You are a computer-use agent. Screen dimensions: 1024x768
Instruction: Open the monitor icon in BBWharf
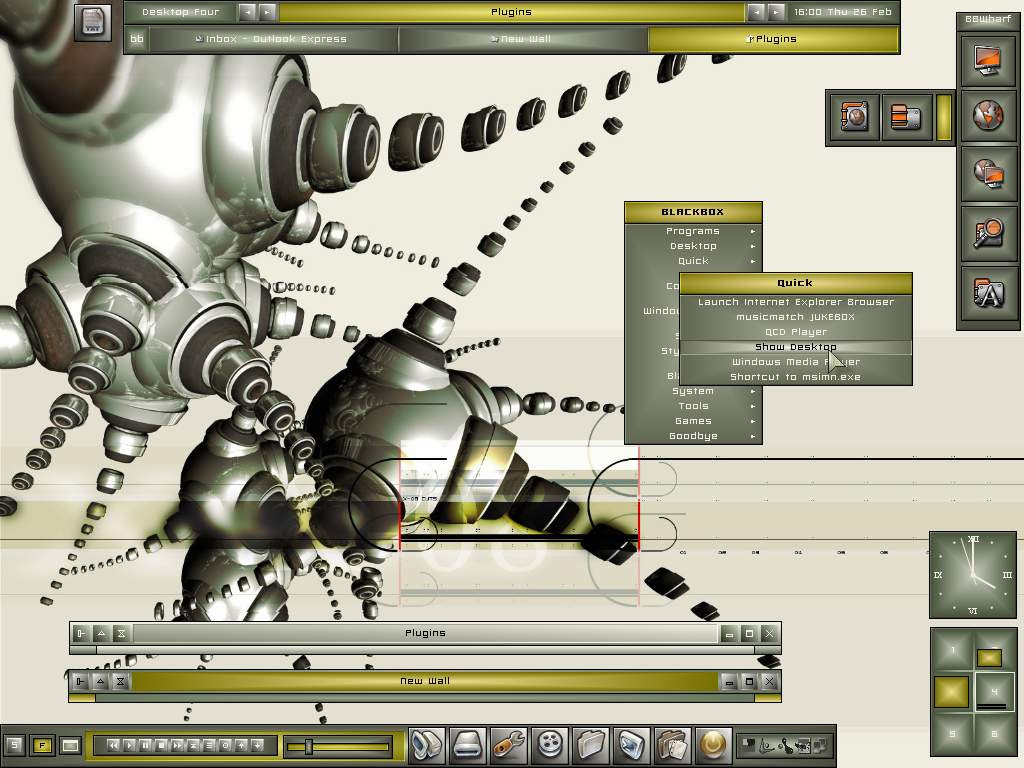click(988, 59)
